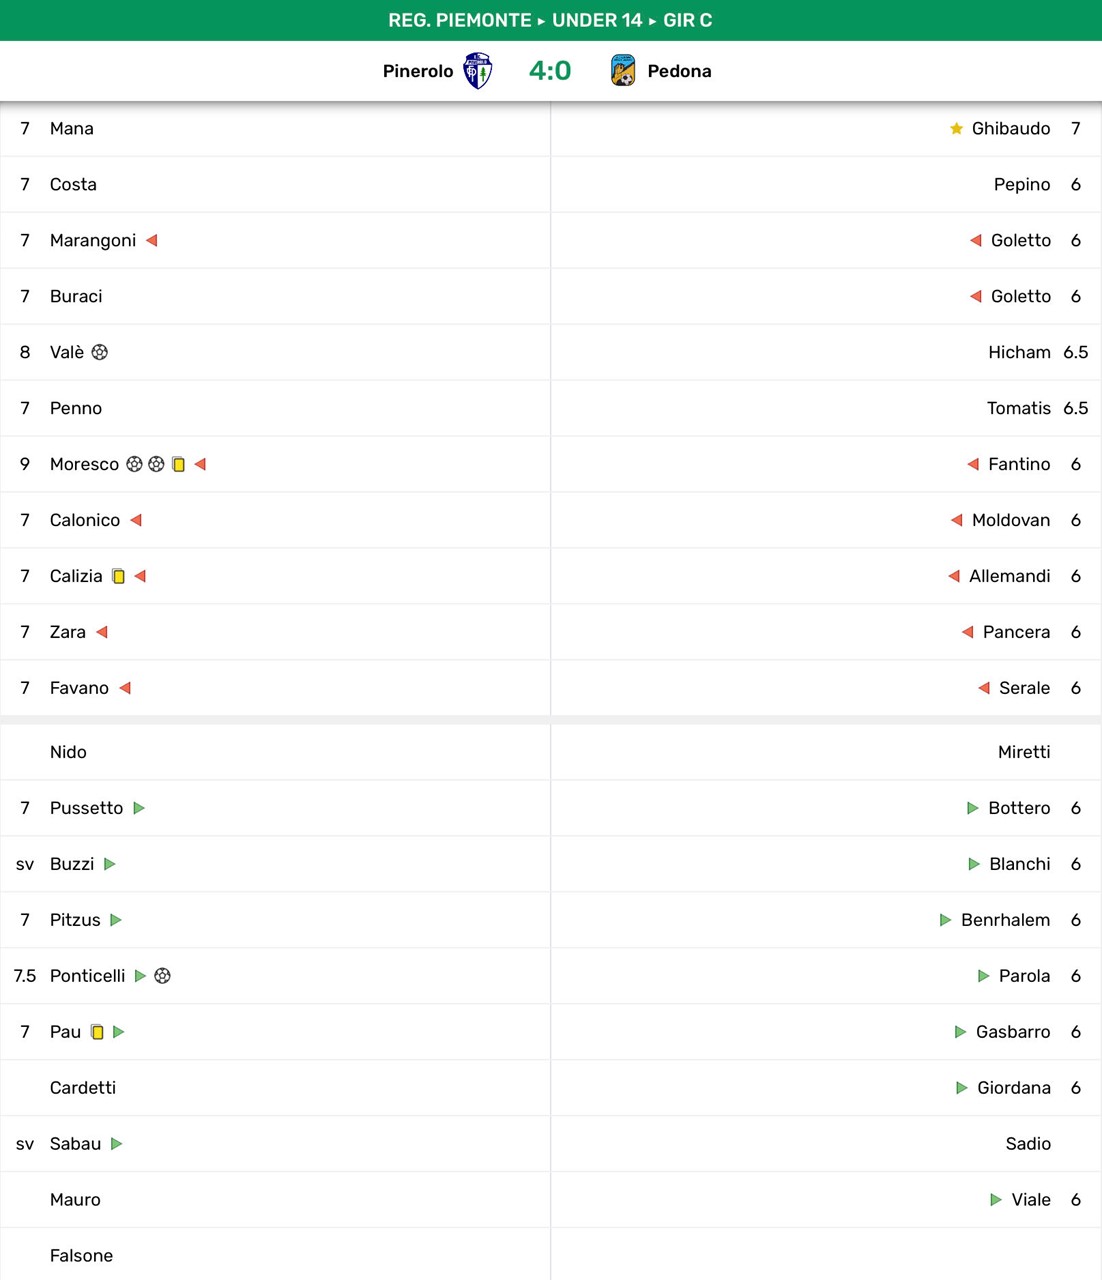Image resolution: width=1102 pixels, height=1280 pixels.
Task: Open the Pedona team name link
Action: pos(679,71)
